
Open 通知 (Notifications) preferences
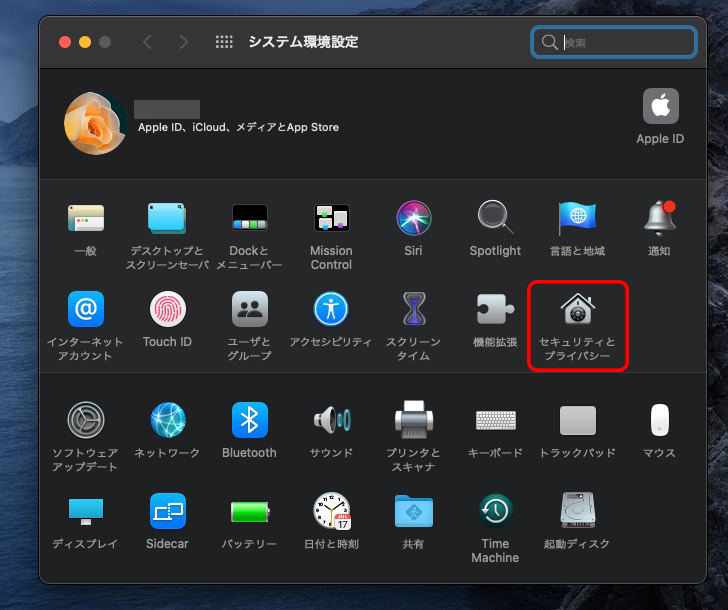point(659,218)
